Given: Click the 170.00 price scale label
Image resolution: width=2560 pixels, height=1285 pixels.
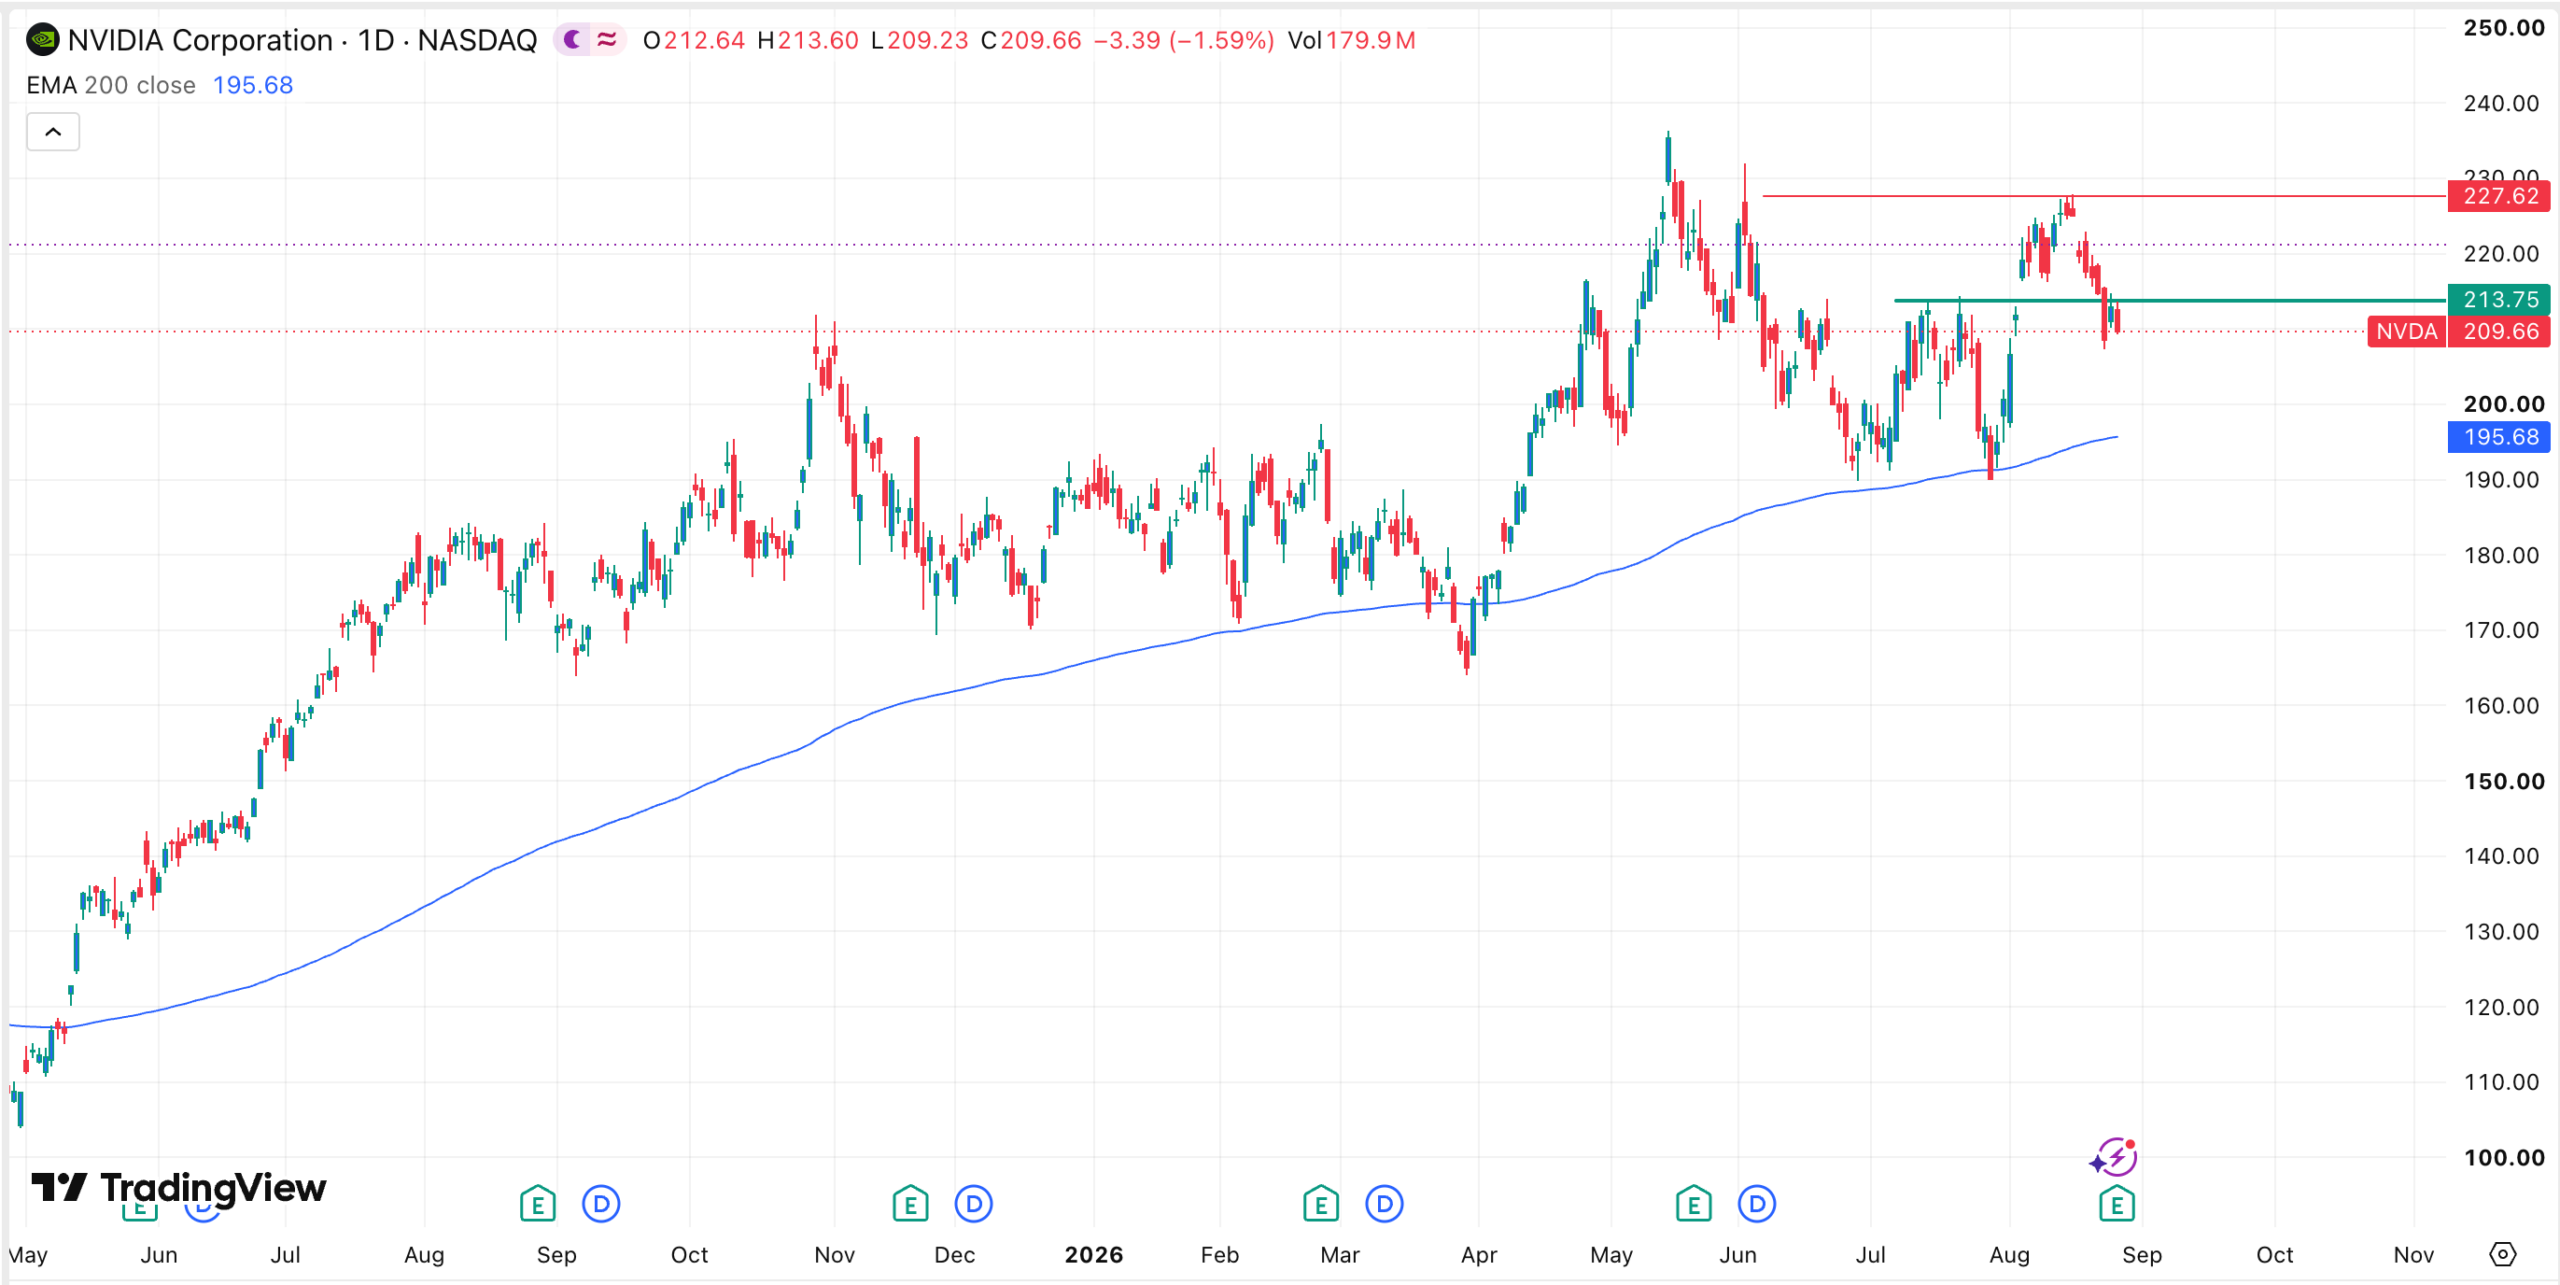Looking at the screenshot, I should 2501,630.
